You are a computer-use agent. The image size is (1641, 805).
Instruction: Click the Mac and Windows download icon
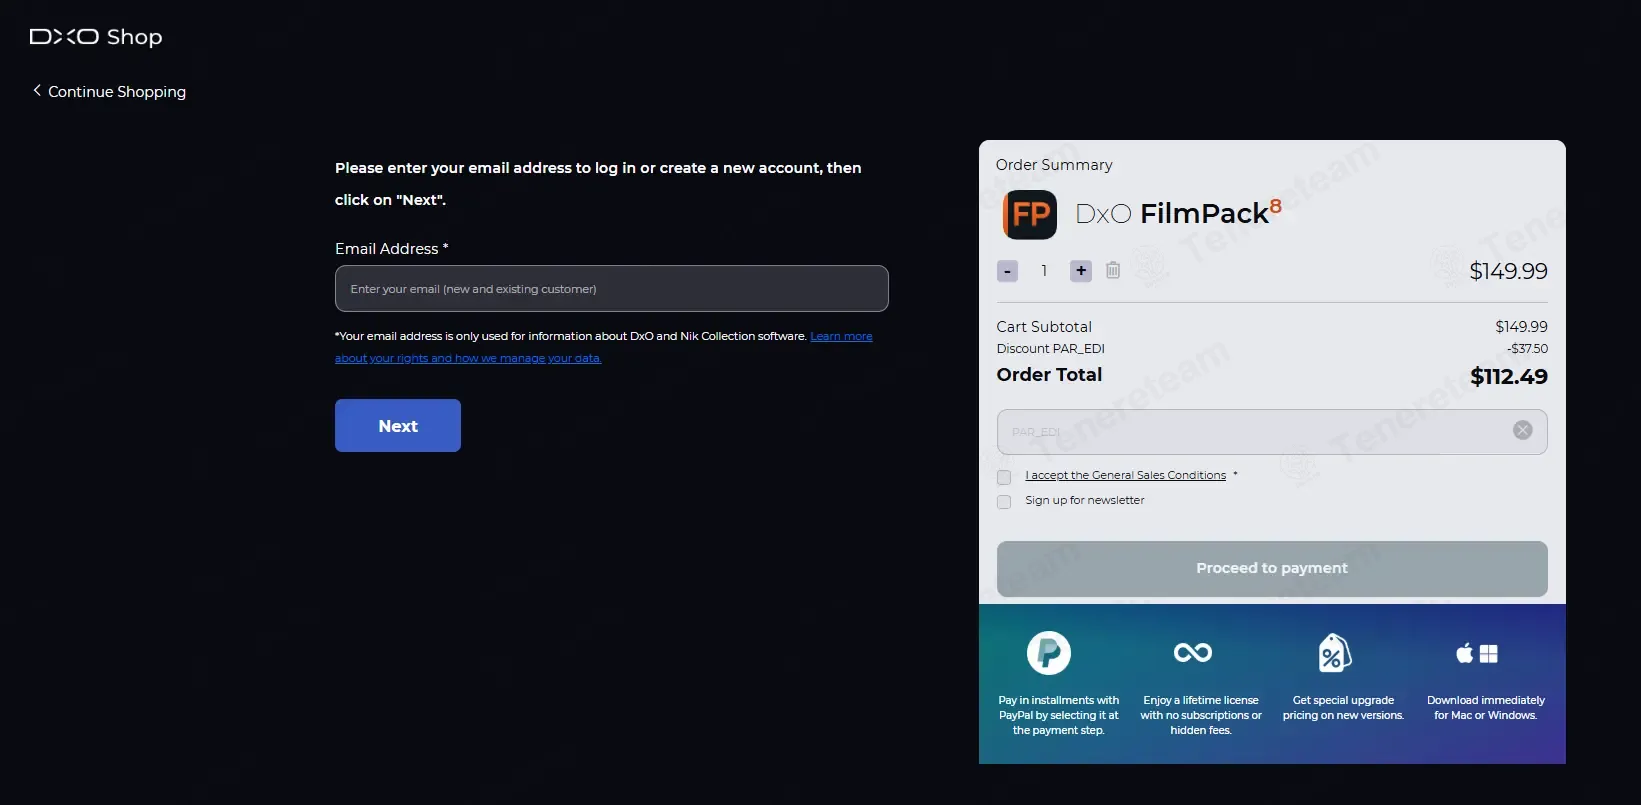[1477, 653]
